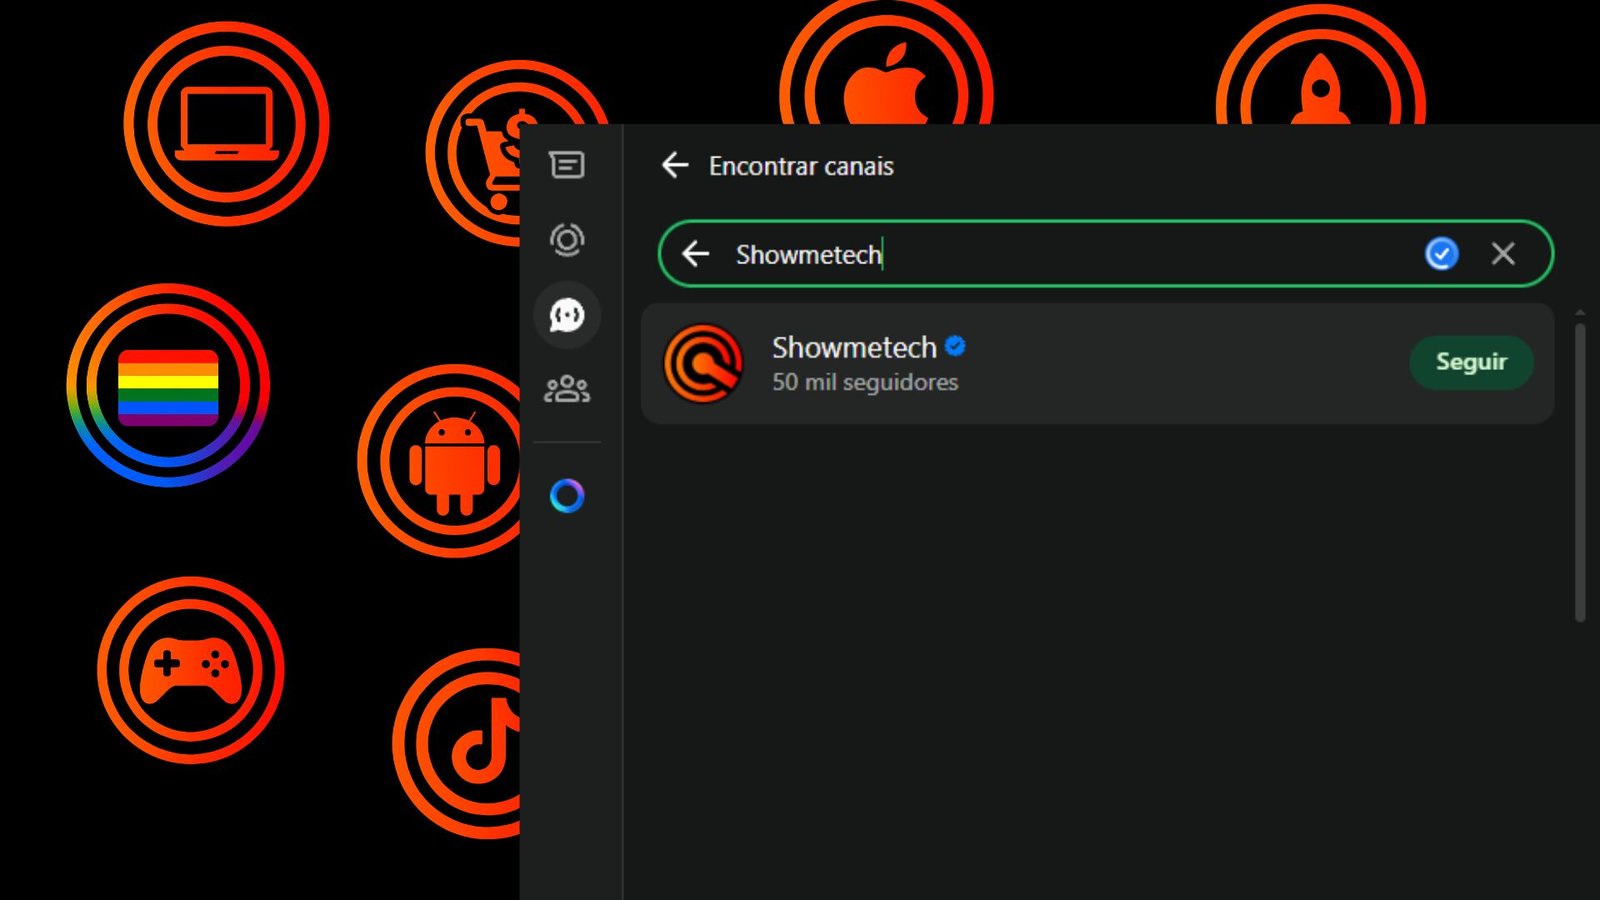Open the Communities people icon

click(567, 389)
